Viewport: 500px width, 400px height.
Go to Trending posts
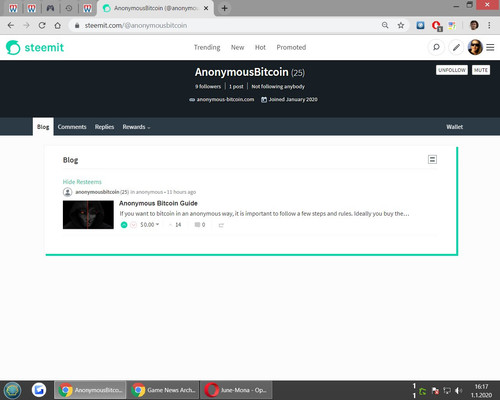(x=207, y=47)
